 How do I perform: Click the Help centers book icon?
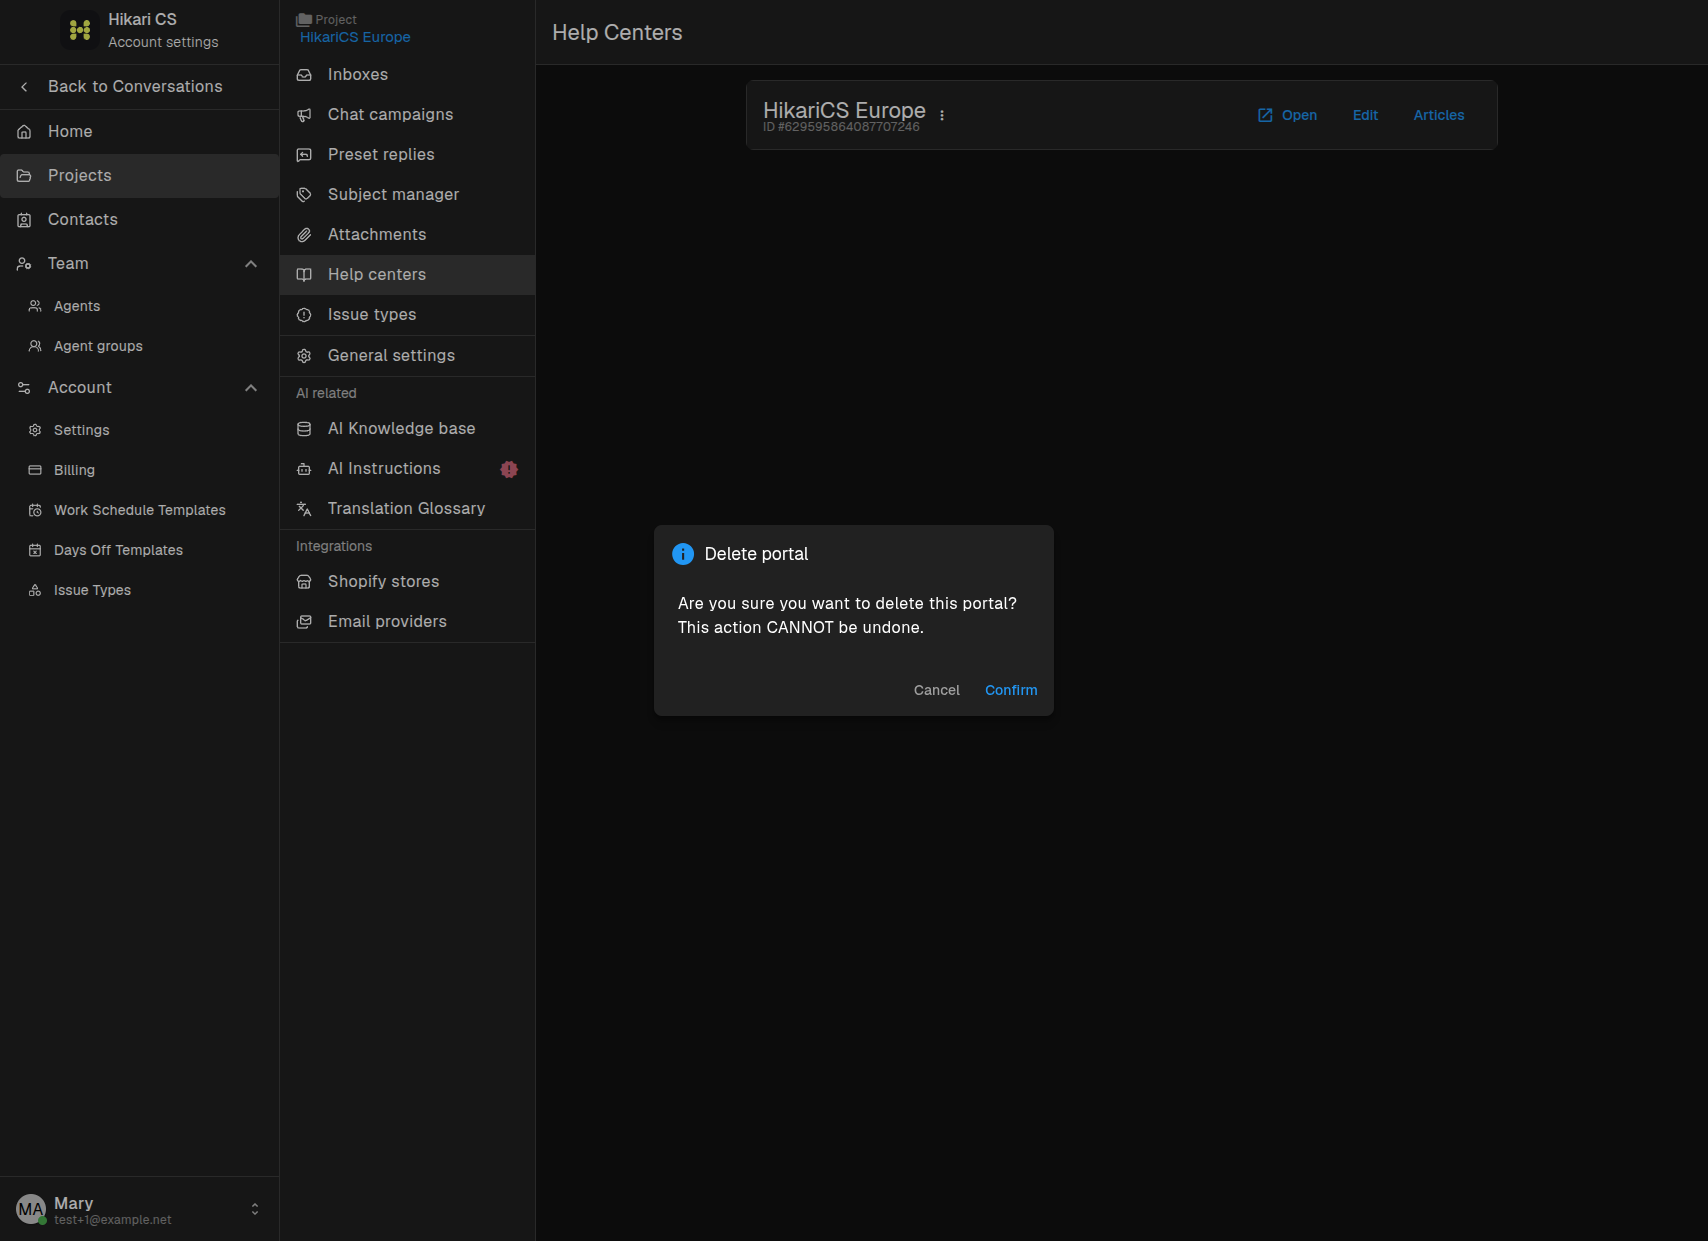point(304,275)
